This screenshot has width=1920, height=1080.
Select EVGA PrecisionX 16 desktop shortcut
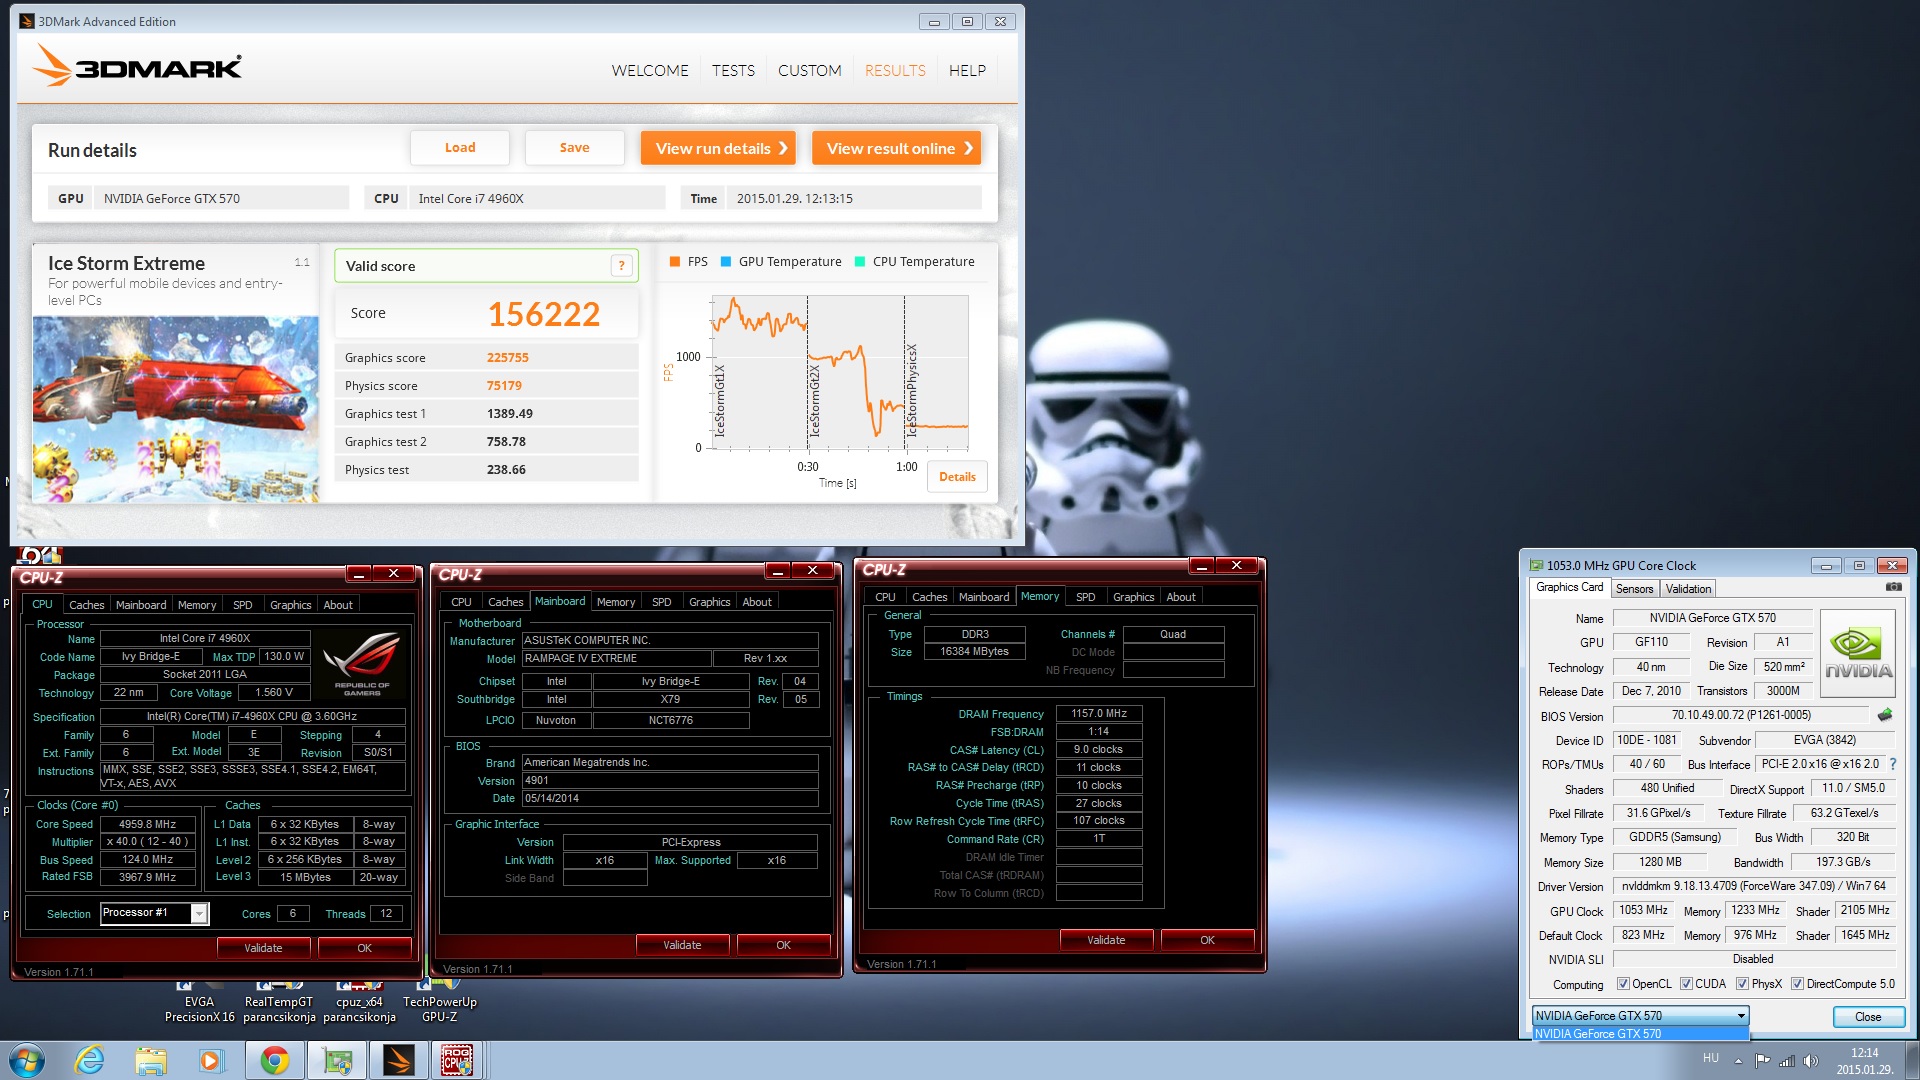[x=199, y=1002]
